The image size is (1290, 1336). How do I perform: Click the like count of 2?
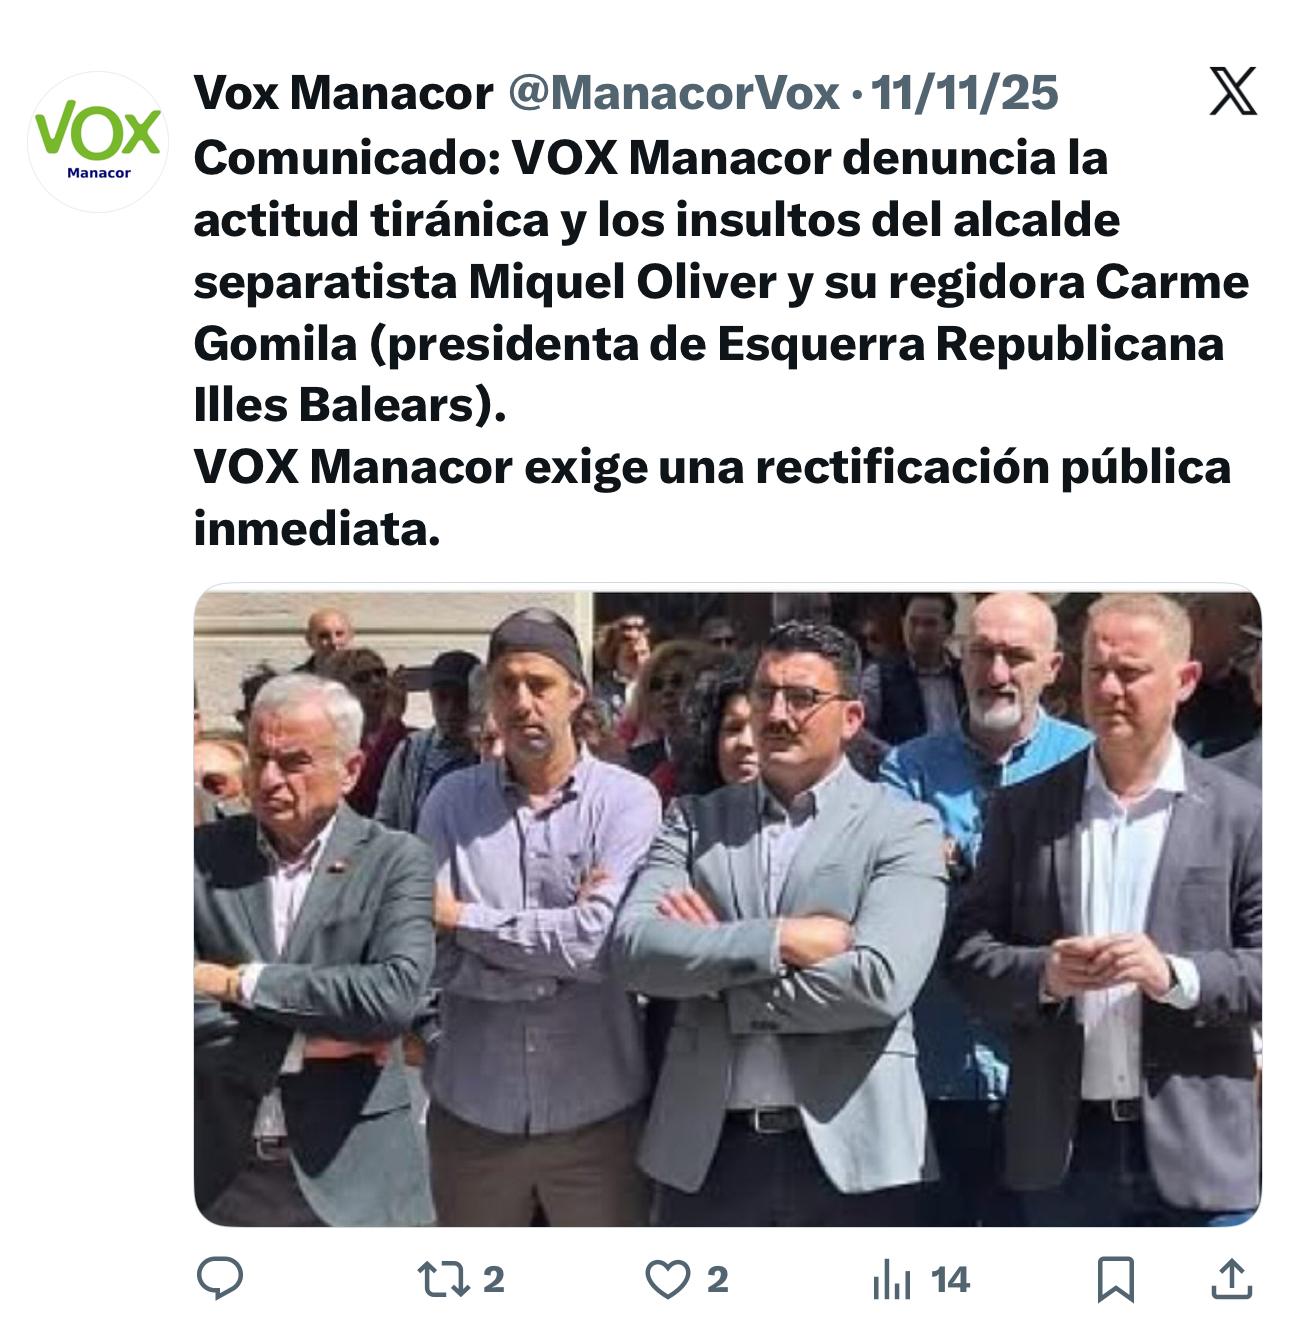coord(717,1280)
